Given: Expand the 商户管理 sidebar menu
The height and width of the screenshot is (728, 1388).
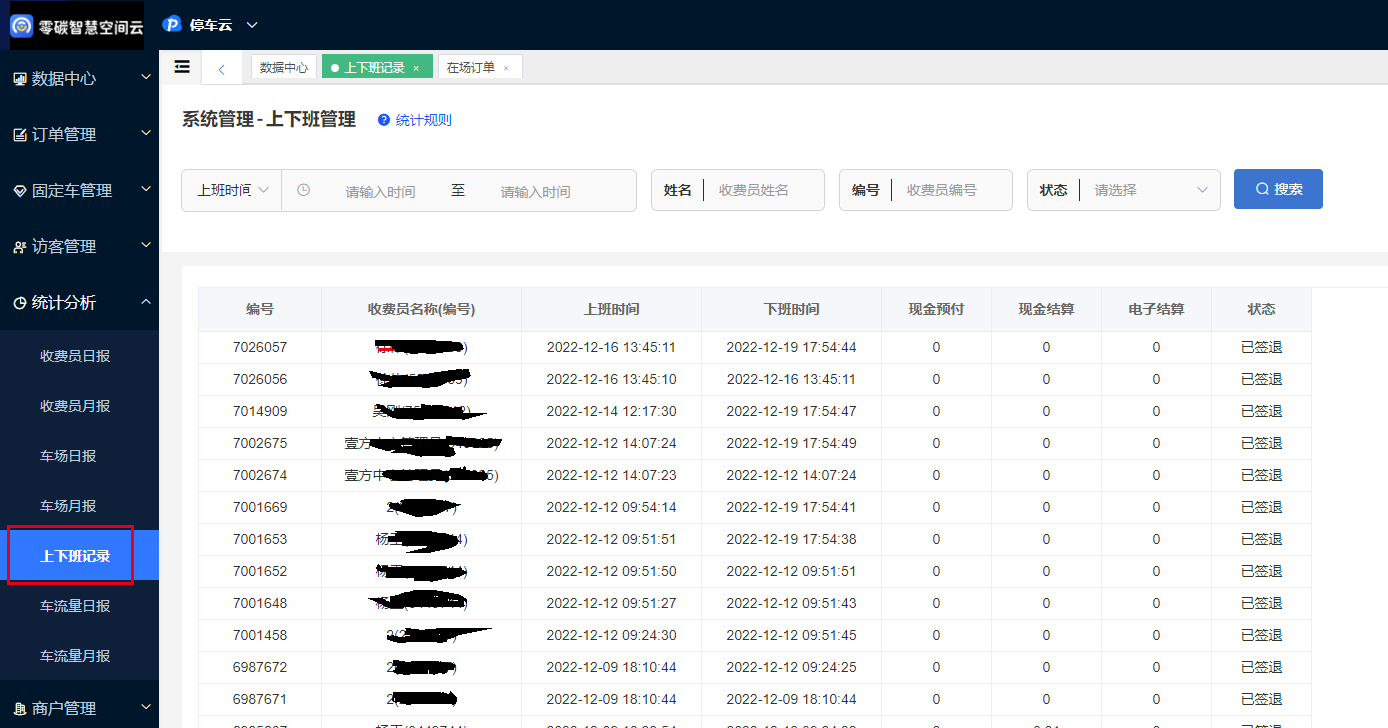Looking at the screenshot, I should coord(80,708).
